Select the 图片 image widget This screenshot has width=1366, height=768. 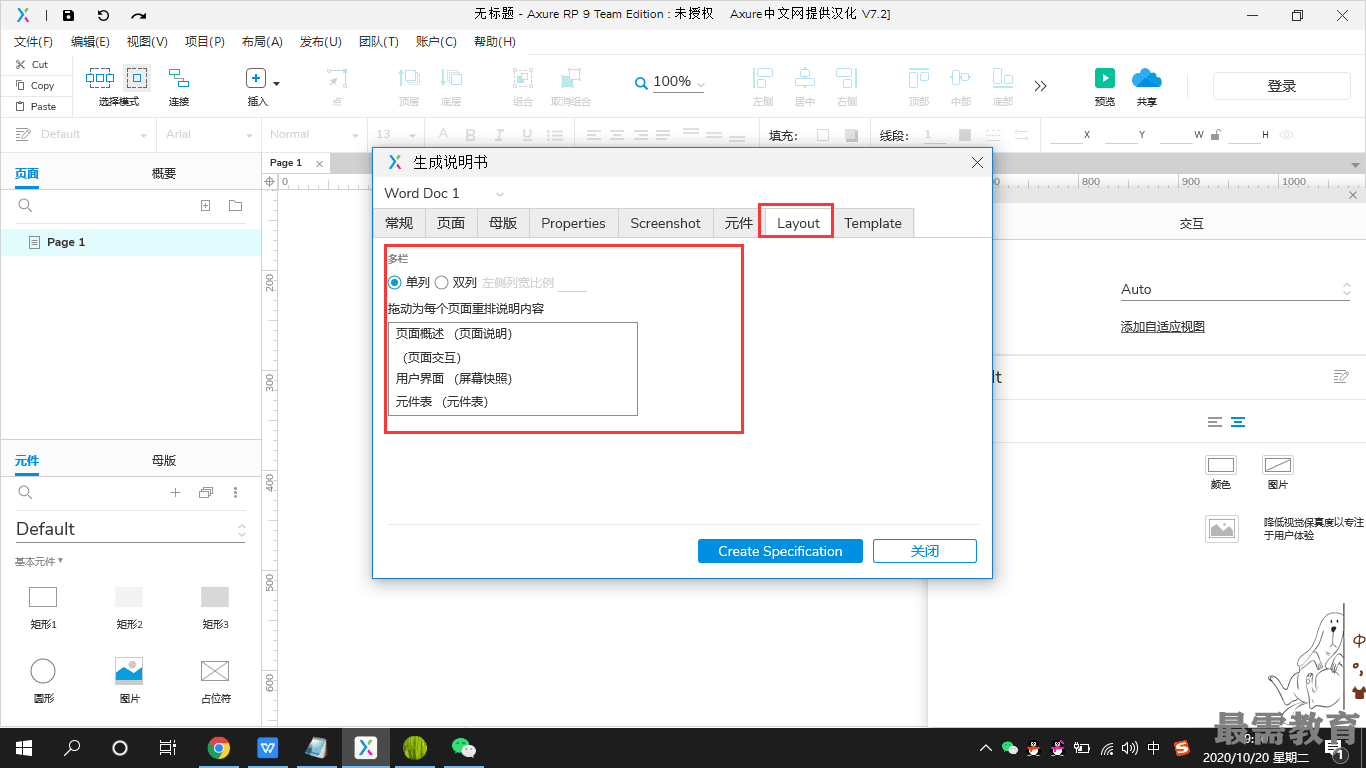coord(129,680)
